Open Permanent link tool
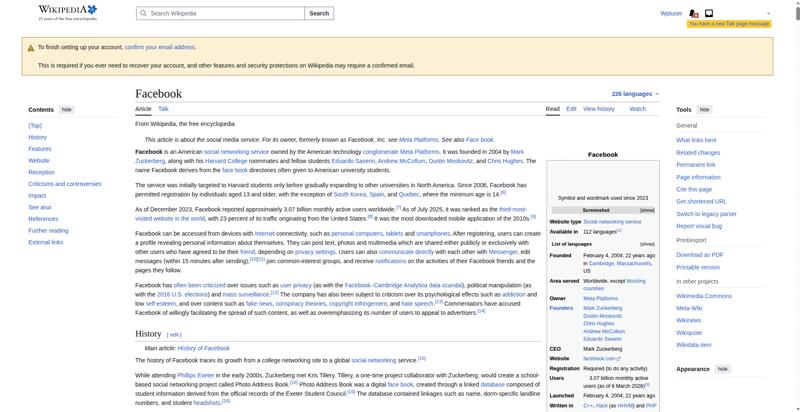Image resolution: width=800 pixels, height=412 pixels. point(696,165)
